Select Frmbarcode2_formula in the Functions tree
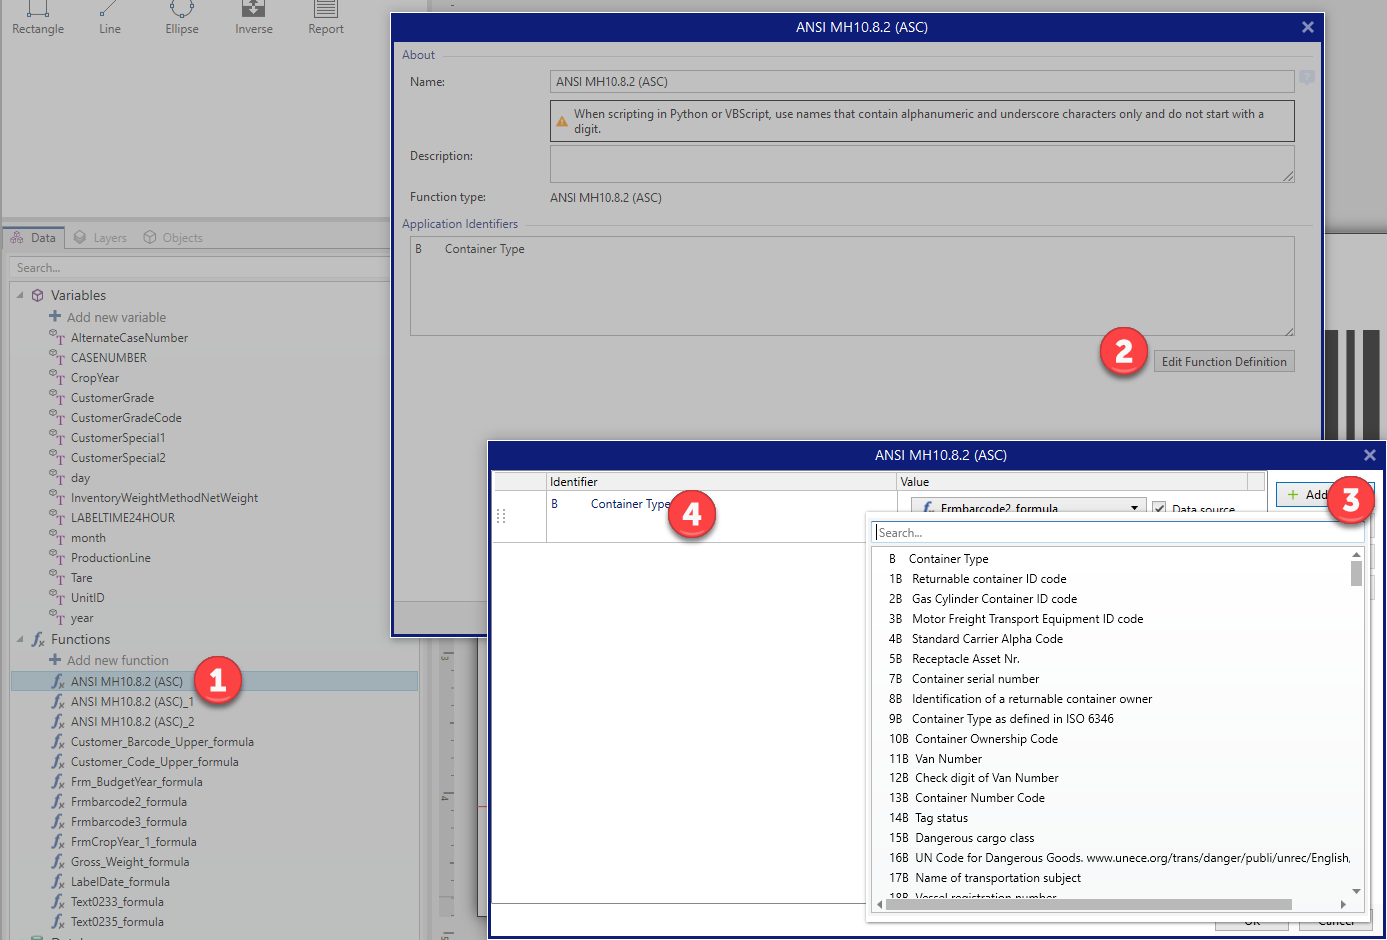Screen dimensions: 1387x940 tap(128, 802)
